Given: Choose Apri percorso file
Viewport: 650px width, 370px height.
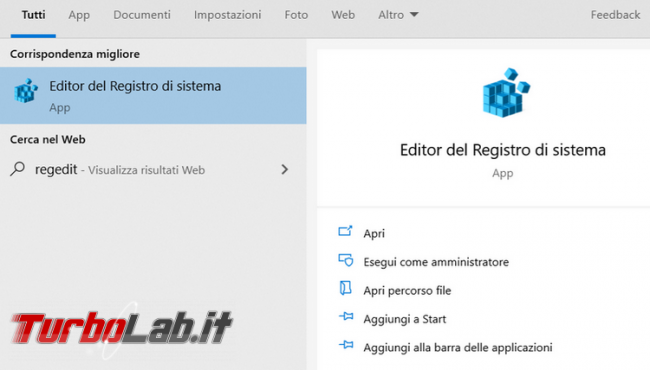Looking at the screenshot, I should click(407, 290).
